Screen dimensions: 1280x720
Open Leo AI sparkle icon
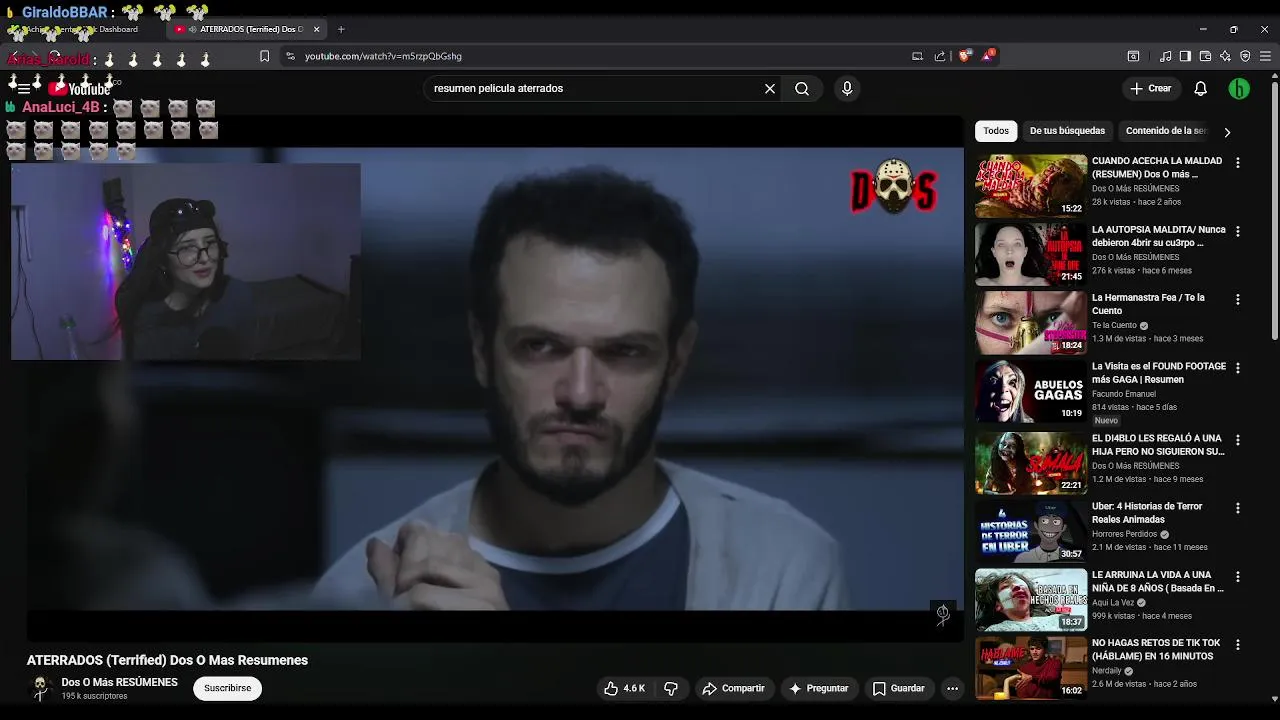(1225, 56)
